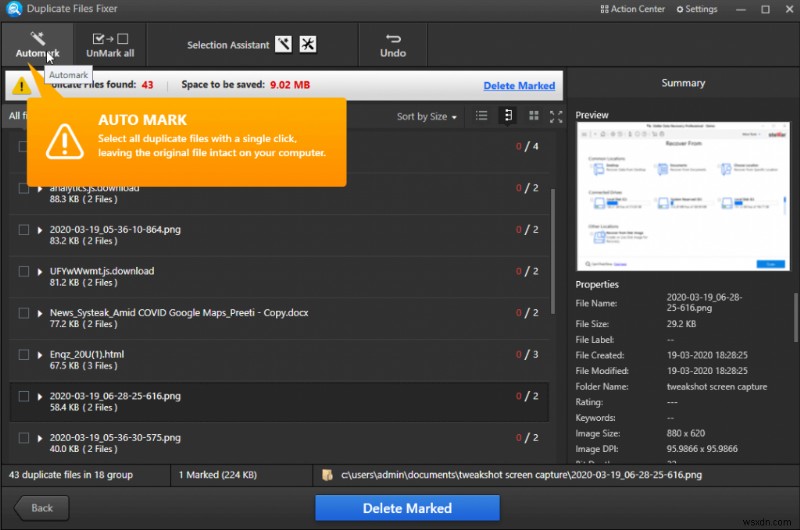The height and width of the screenshot is (530, 800).
Task: Click the '880 x 620' image size value
Action: (686, 433)
